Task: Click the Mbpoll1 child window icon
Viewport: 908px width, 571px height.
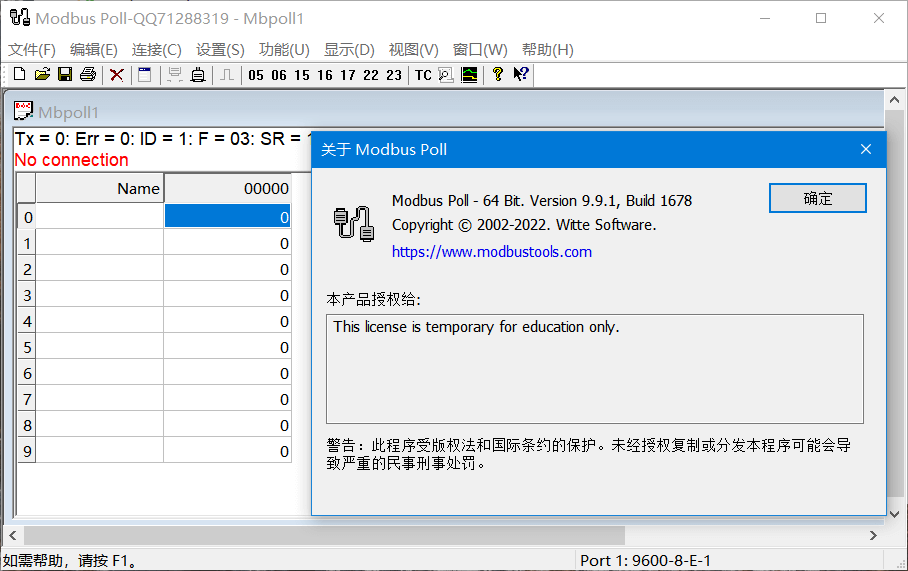Action: point(23,110)
